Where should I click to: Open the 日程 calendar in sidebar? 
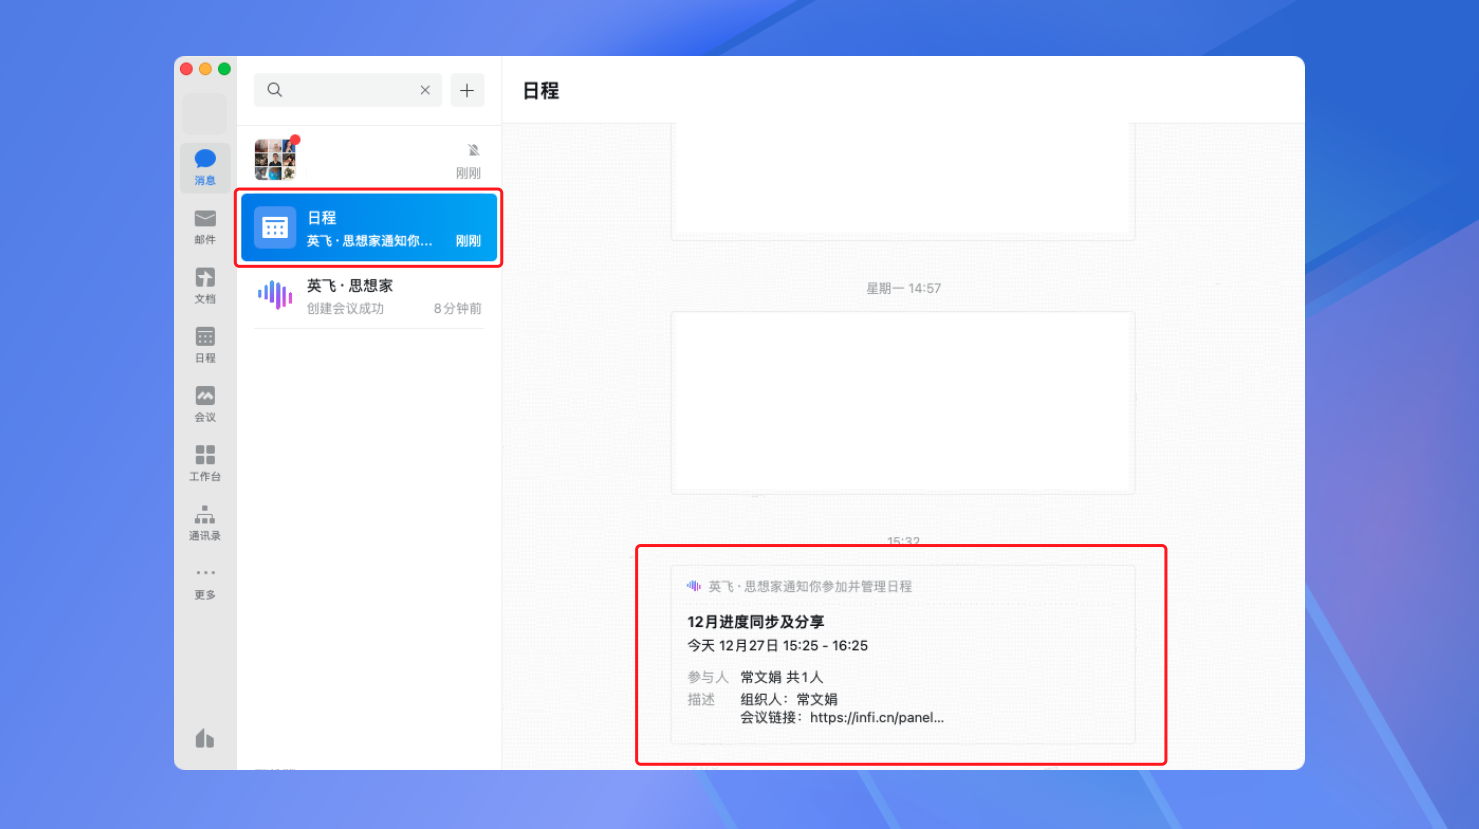(x=205, y=345)
